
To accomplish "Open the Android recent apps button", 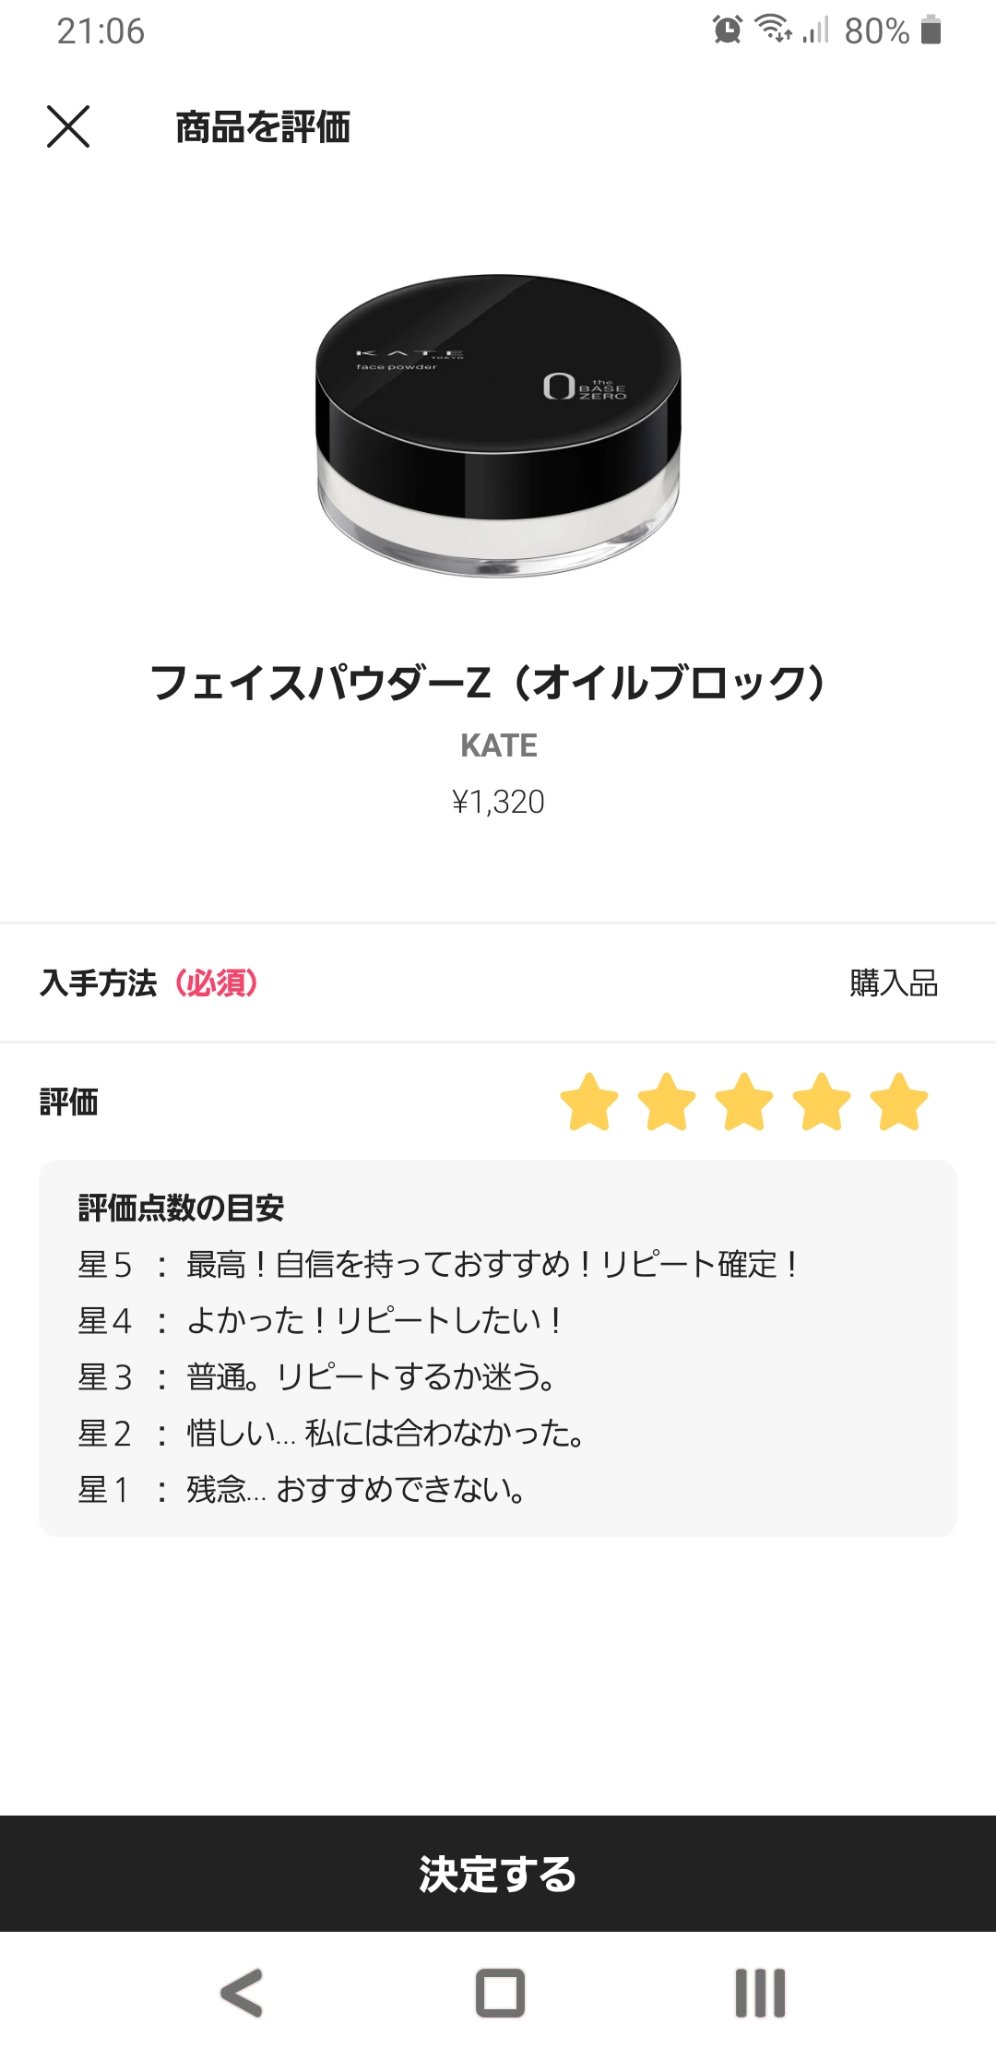I will pyautogui.click(x=760, y=1993).
